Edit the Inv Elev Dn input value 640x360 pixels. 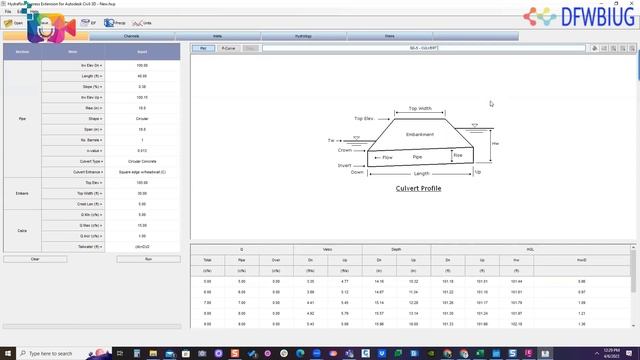(x=142, y=65)
